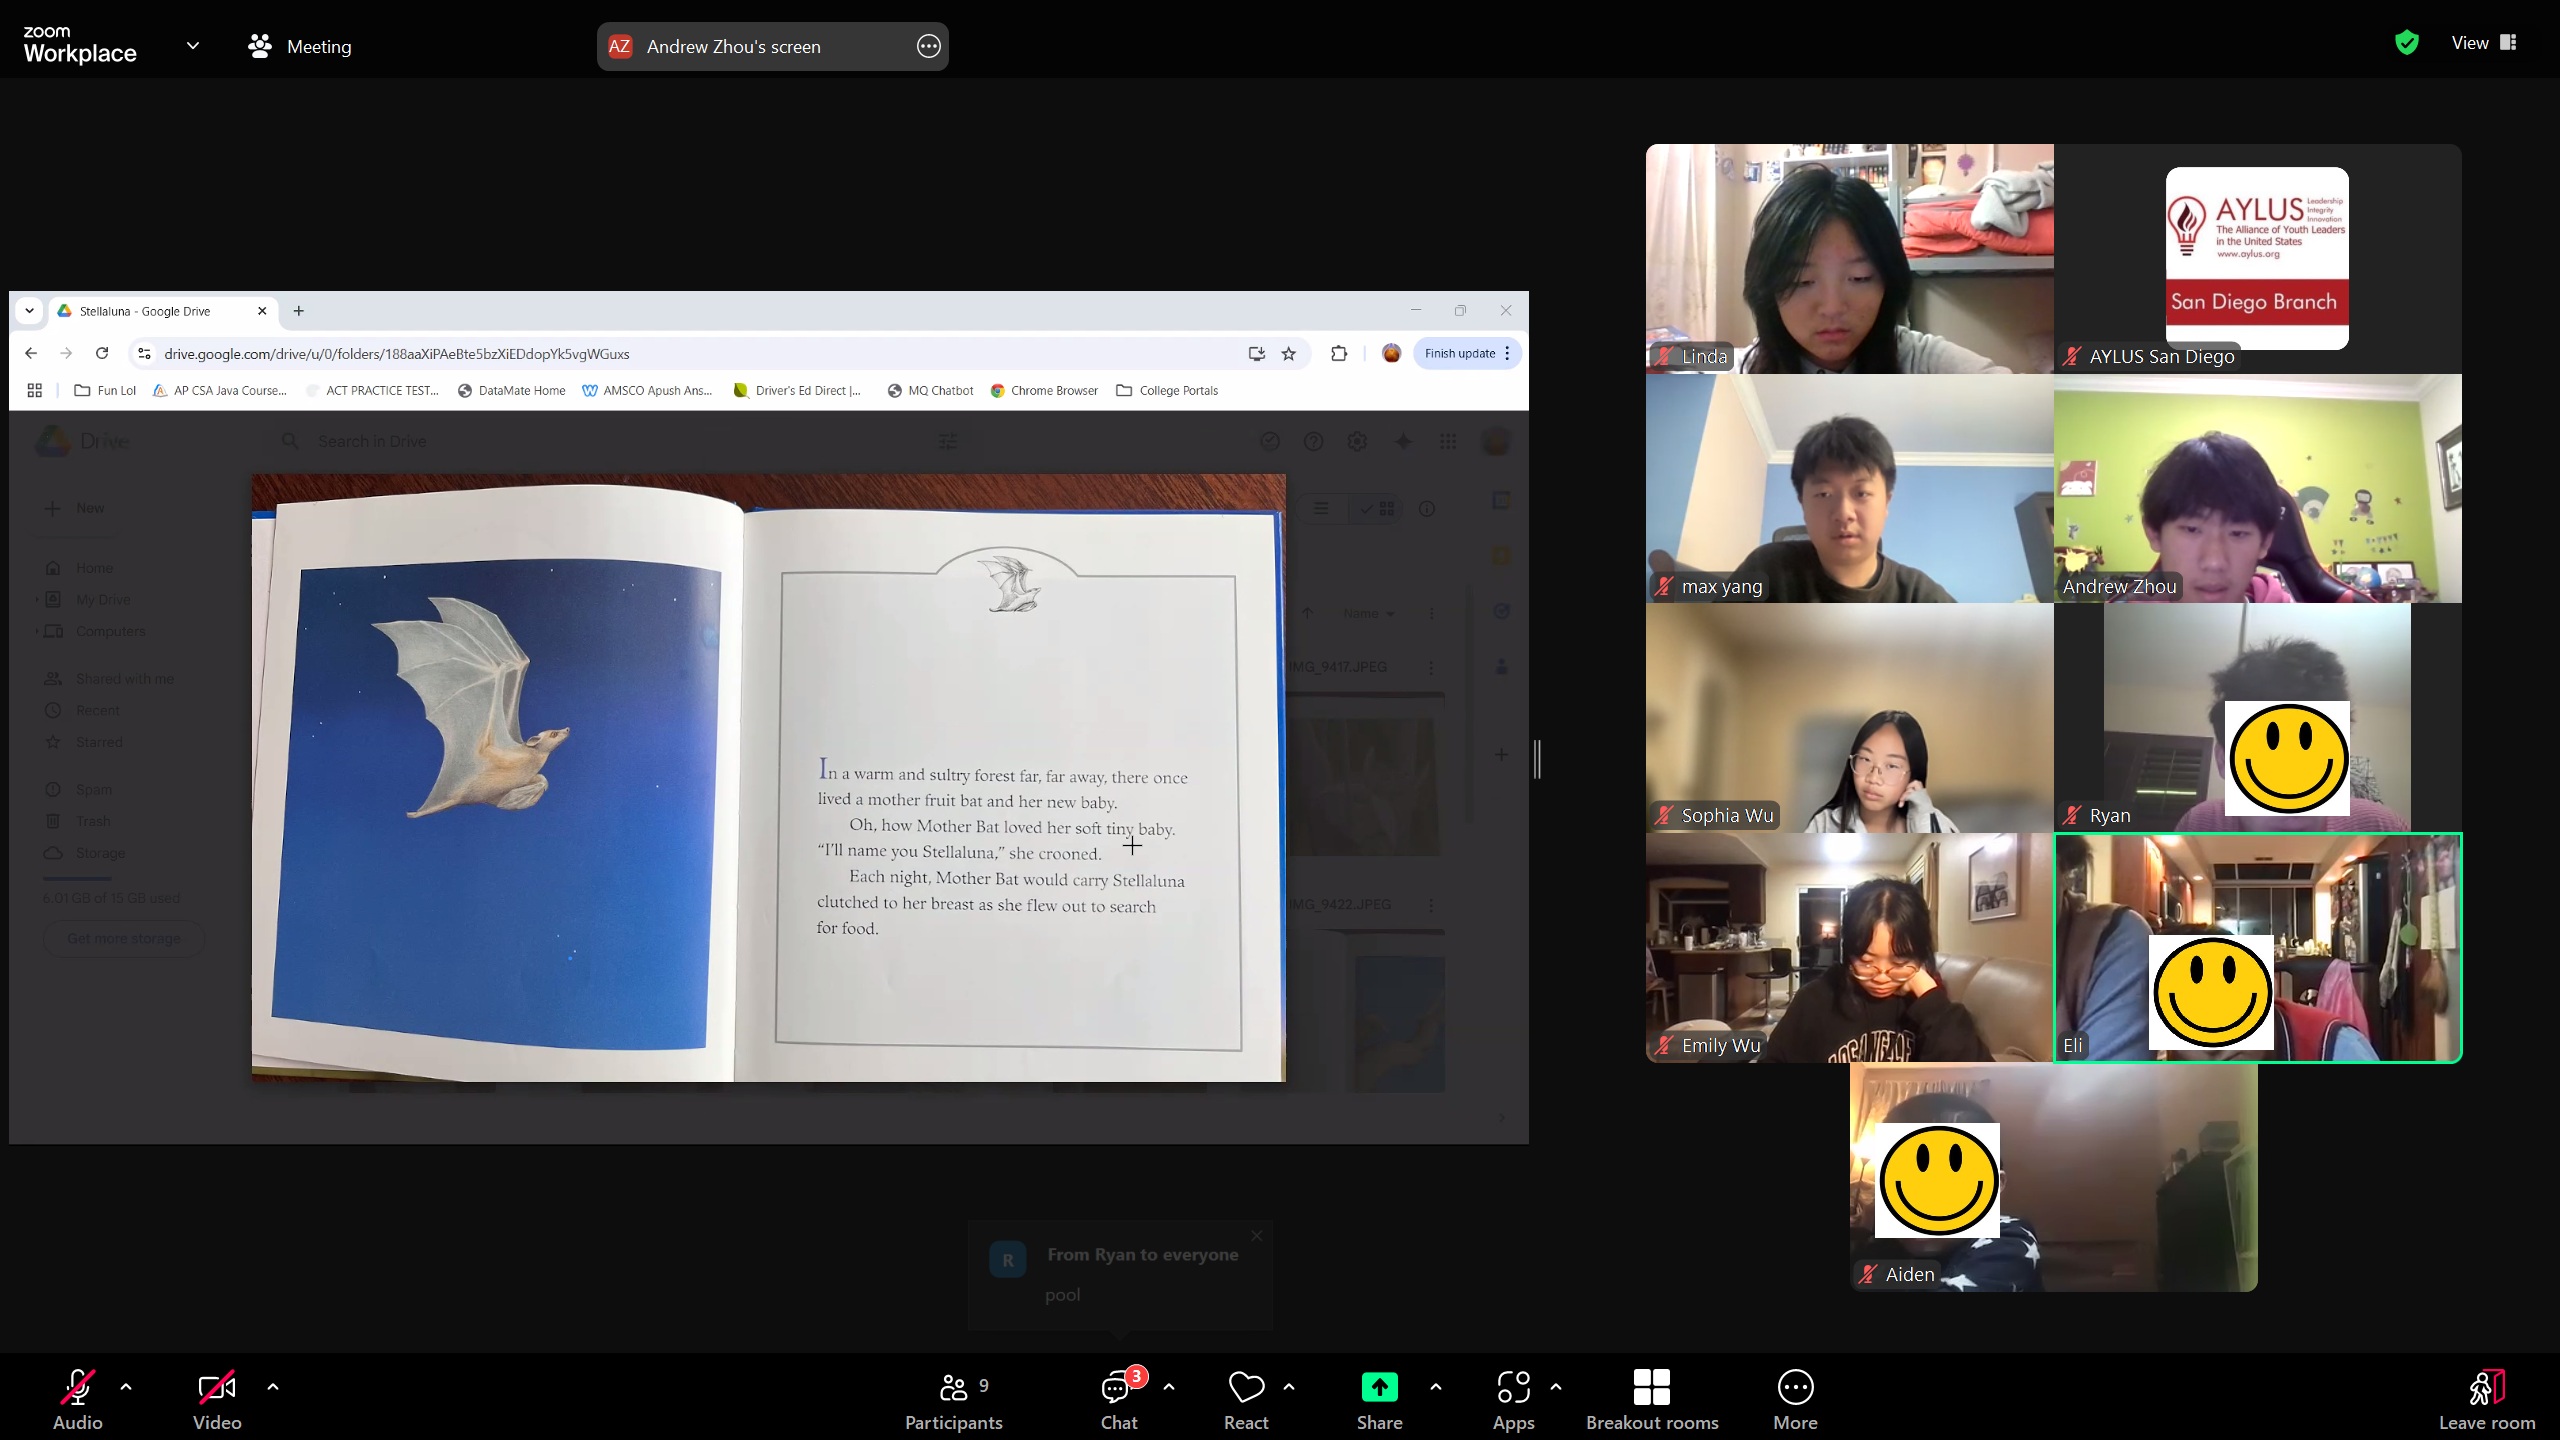Click Finish update button

coord(1467,354)
